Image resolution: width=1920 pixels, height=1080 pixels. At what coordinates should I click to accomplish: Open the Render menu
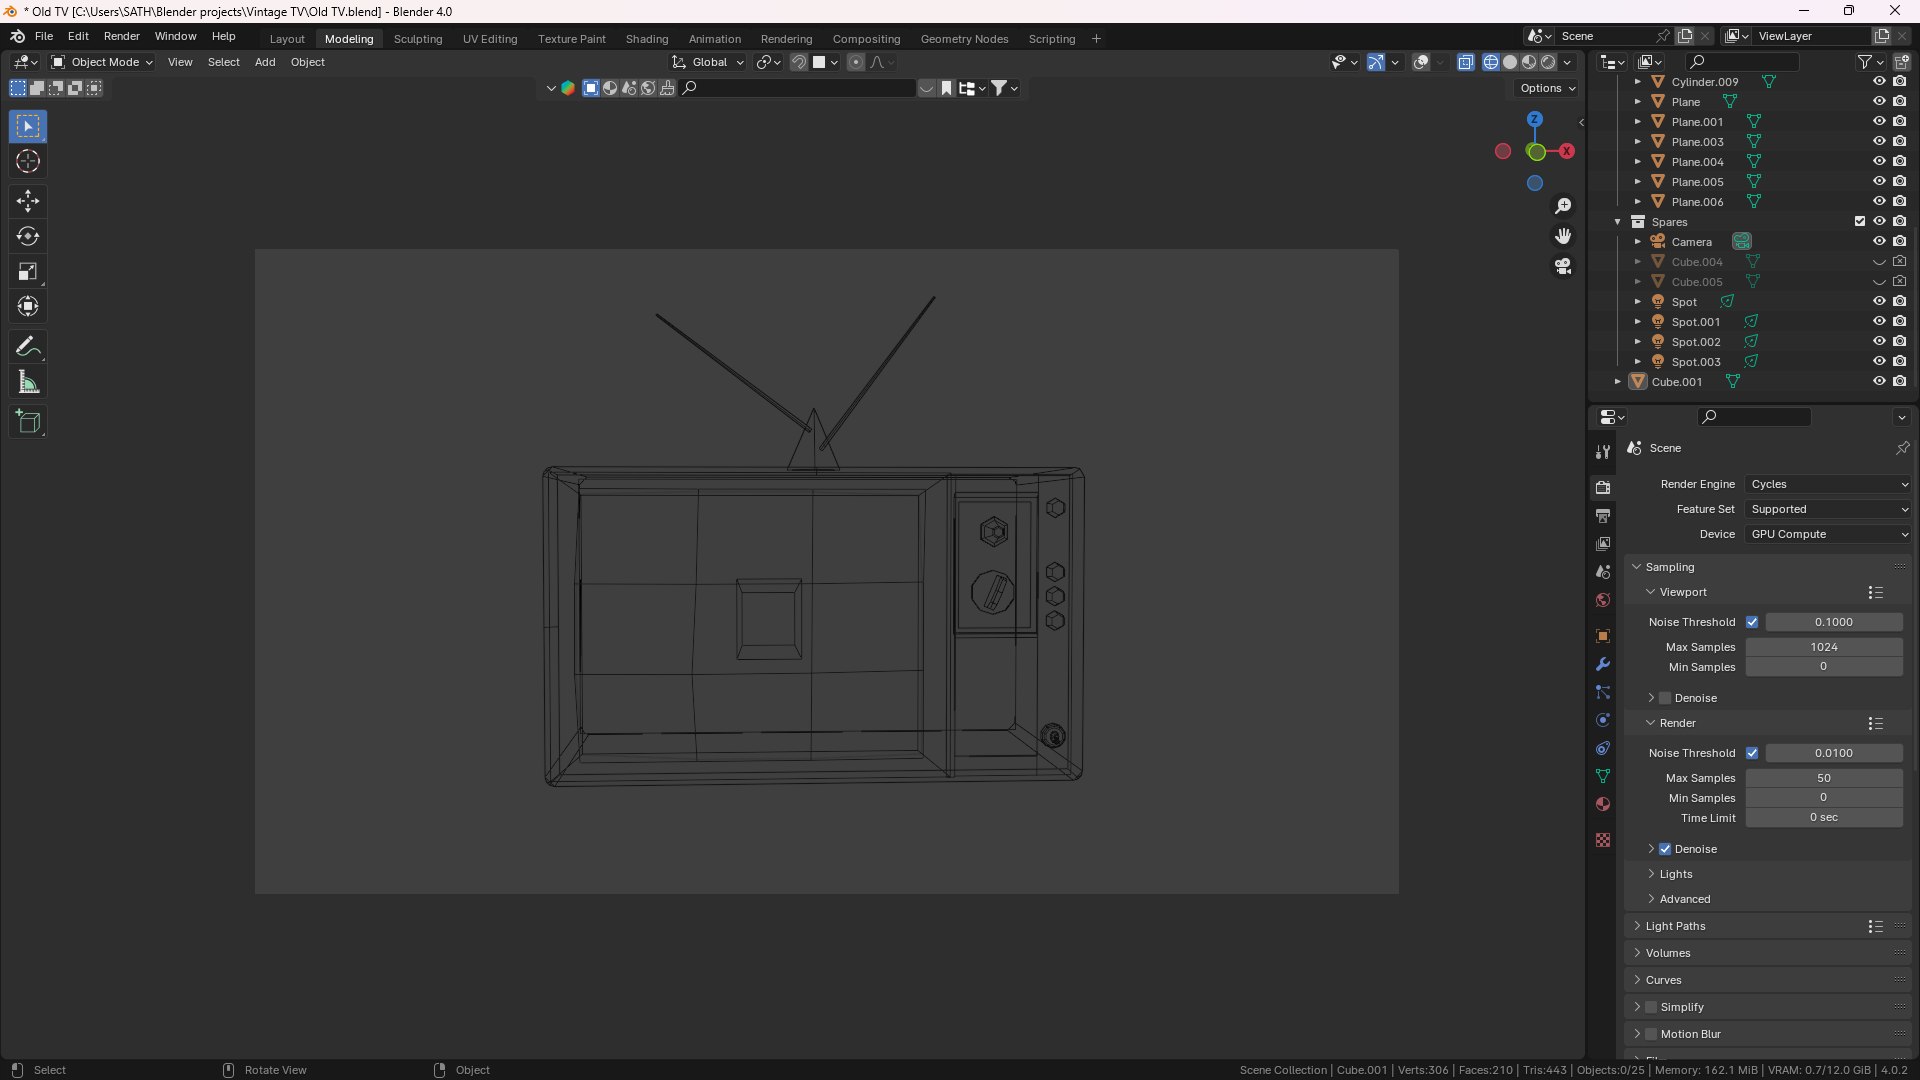tap(122, 36)
